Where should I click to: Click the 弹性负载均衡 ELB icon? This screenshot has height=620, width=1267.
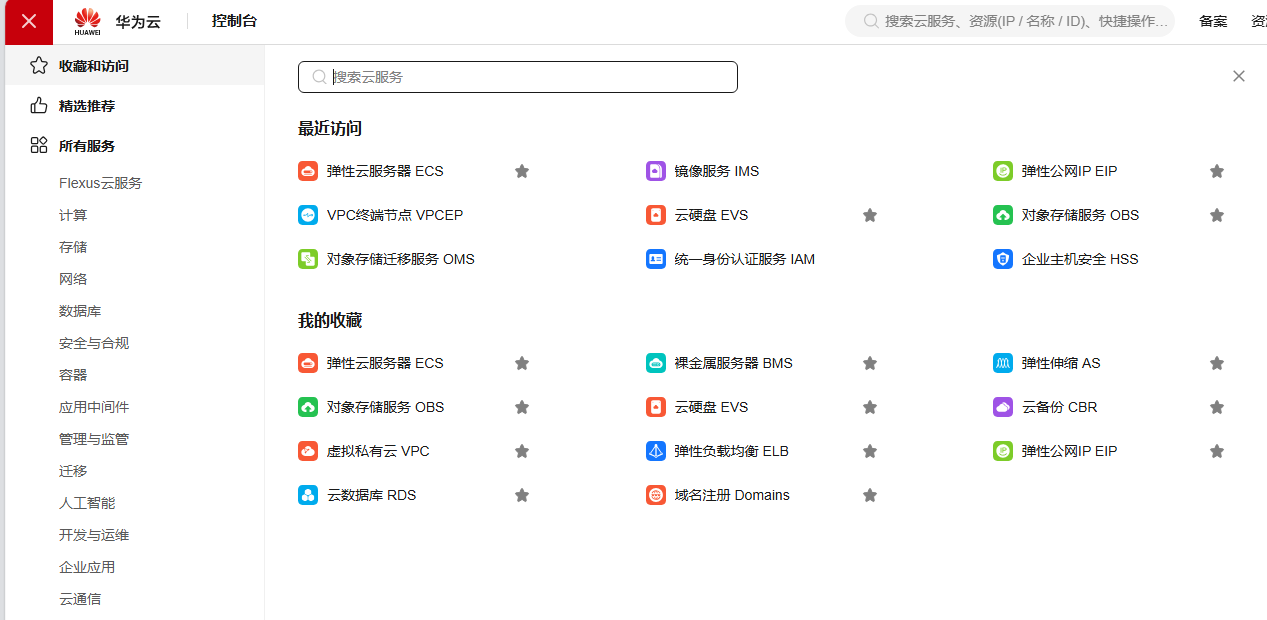[656, 451]
